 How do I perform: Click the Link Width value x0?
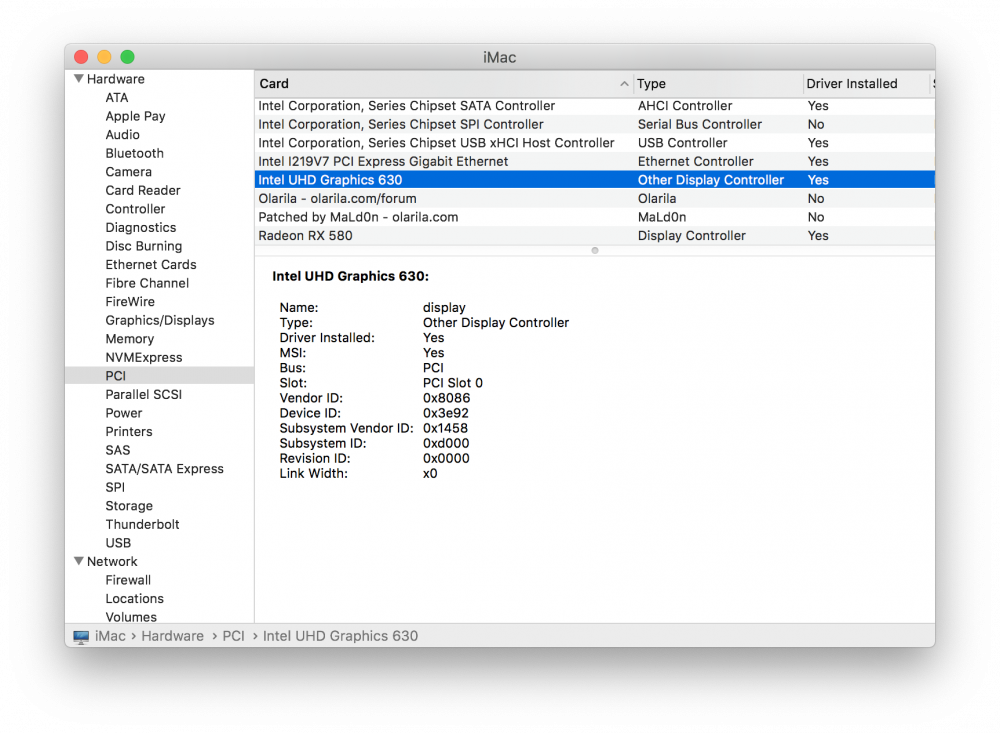[430, 473]
